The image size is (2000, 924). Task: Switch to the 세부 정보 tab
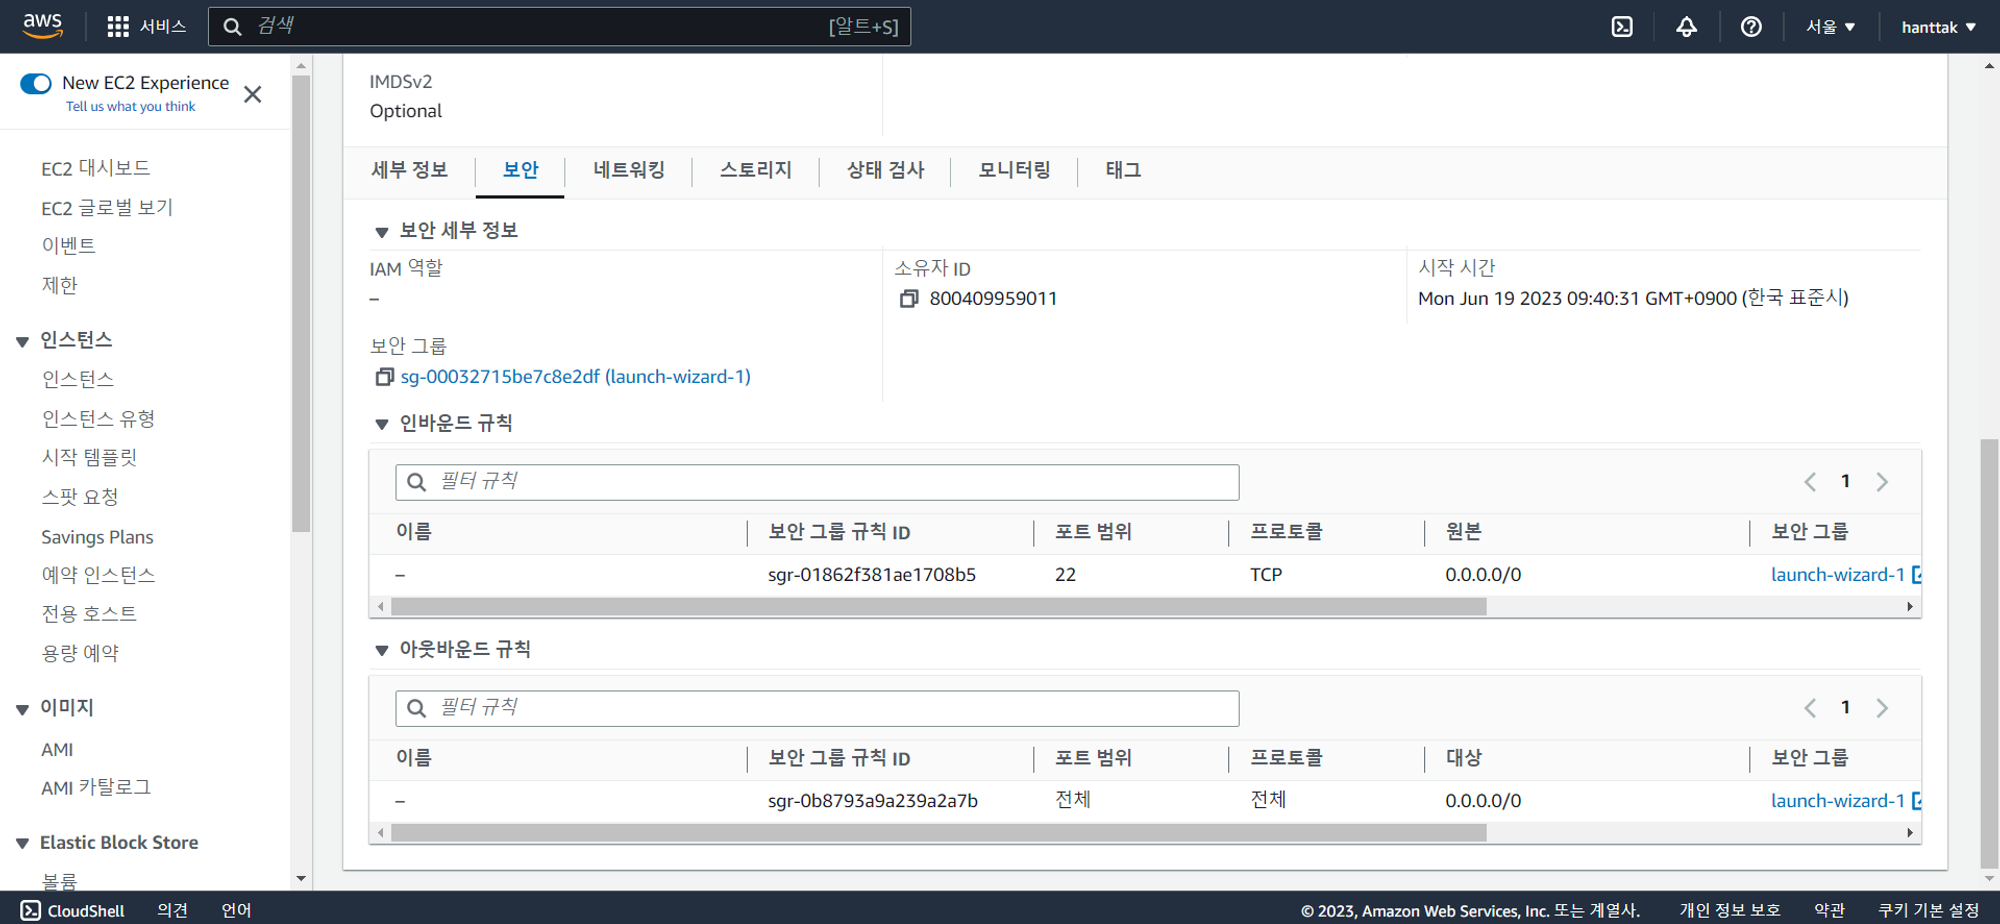point(409,171)
